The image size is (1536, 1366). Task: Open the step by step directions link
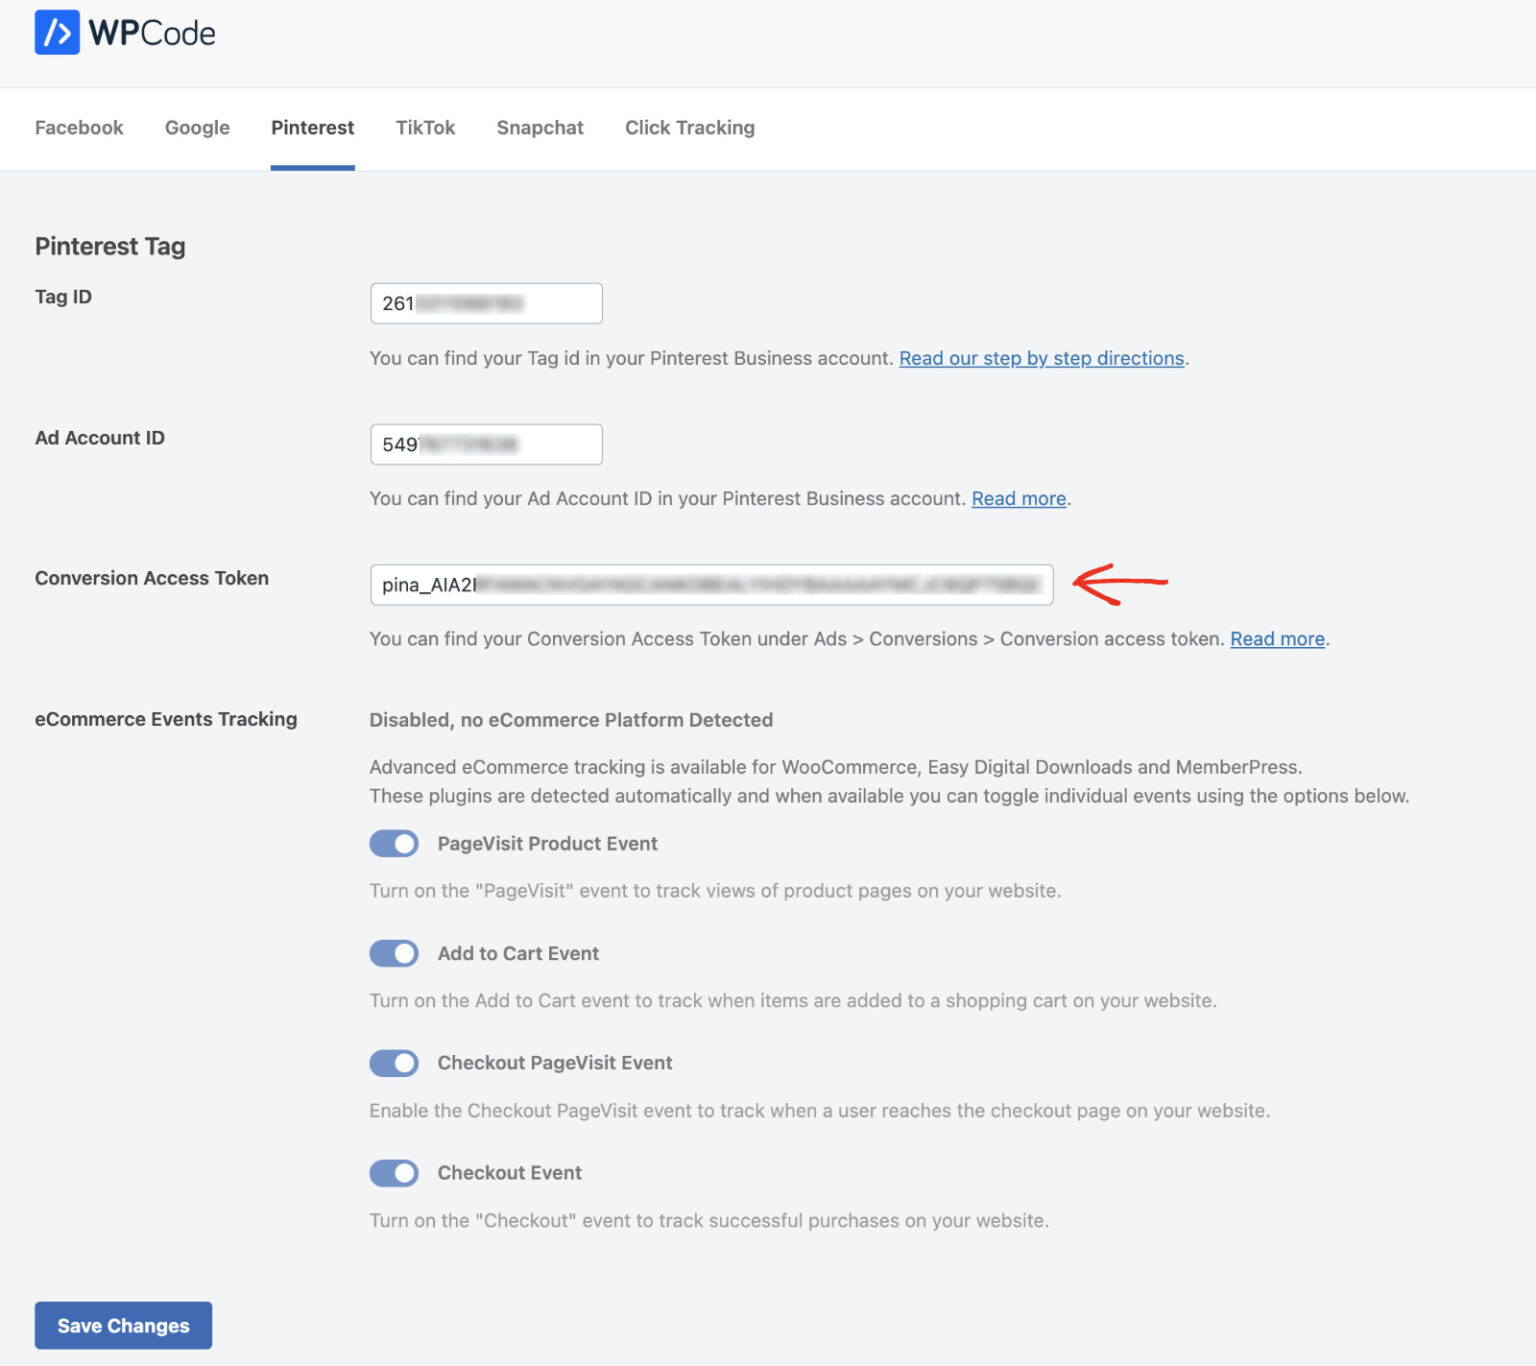point(1041,358)
